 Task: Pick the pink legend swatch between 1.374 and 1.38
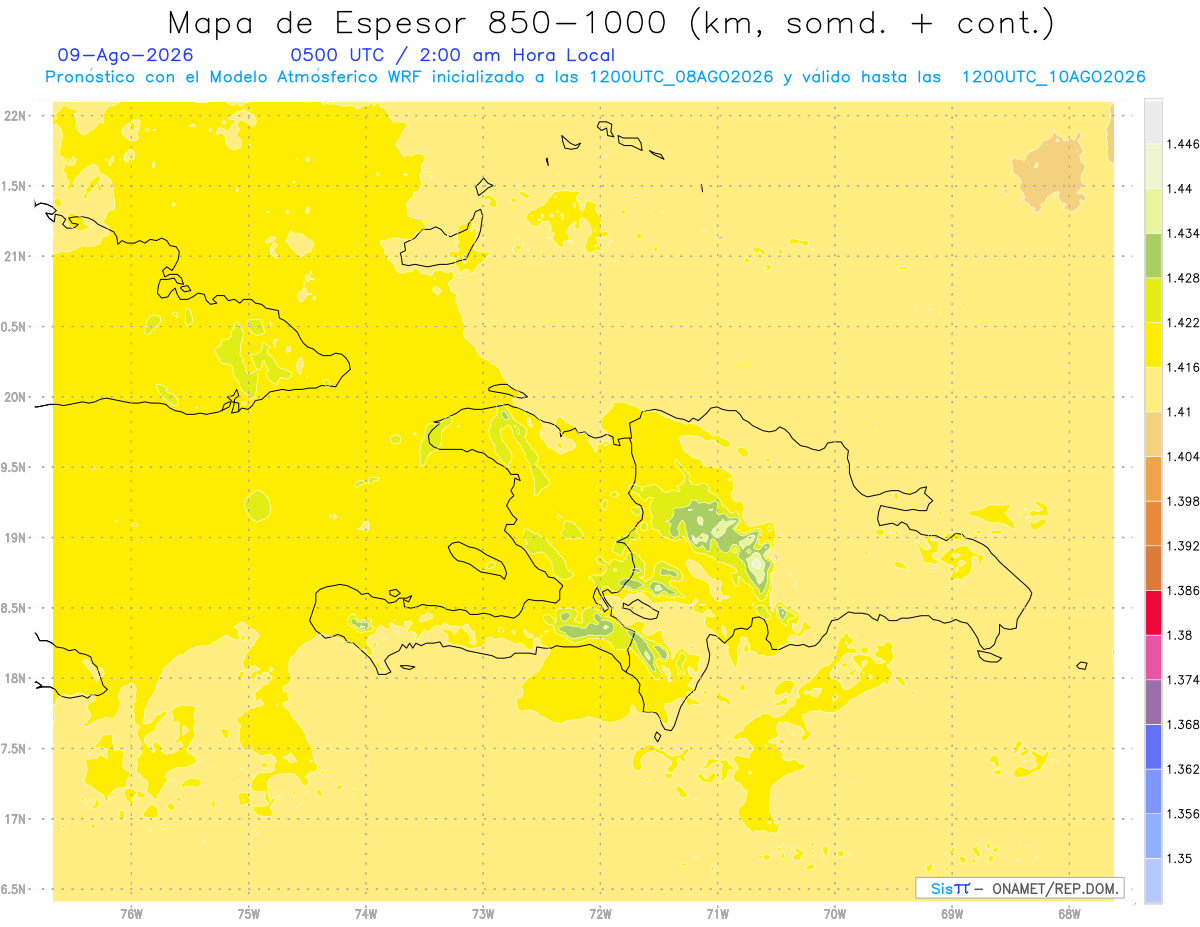coord(1153,657)
